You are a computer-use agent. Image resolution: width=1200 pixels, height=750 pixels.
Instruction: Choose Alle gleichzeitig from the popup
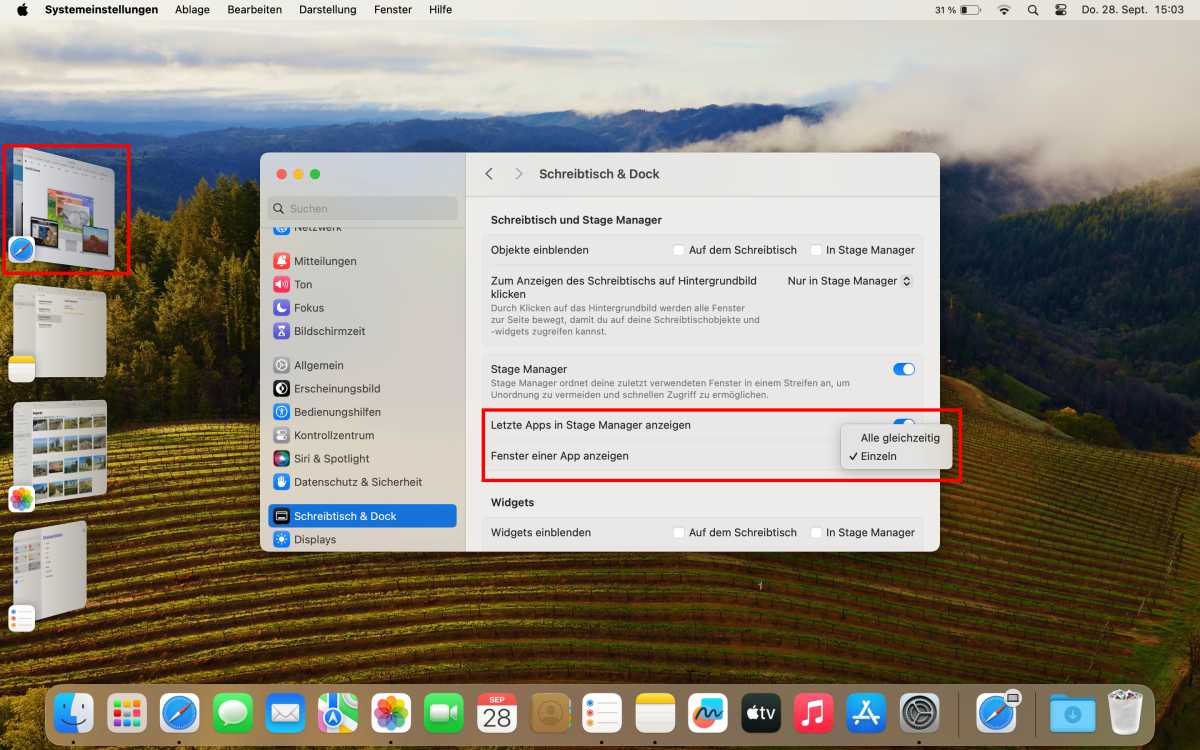point(899,438)
